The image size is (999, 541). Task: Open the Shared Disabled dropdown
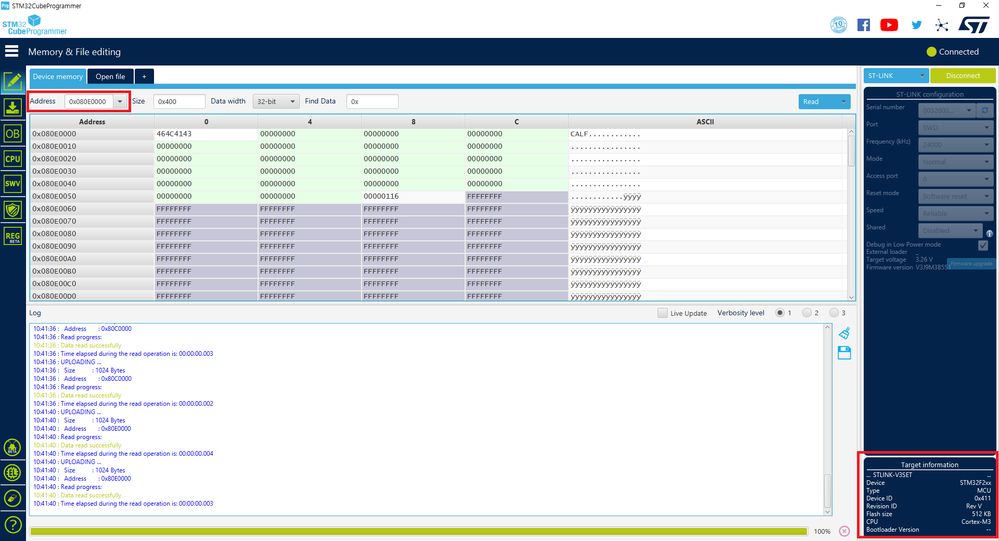951,230
